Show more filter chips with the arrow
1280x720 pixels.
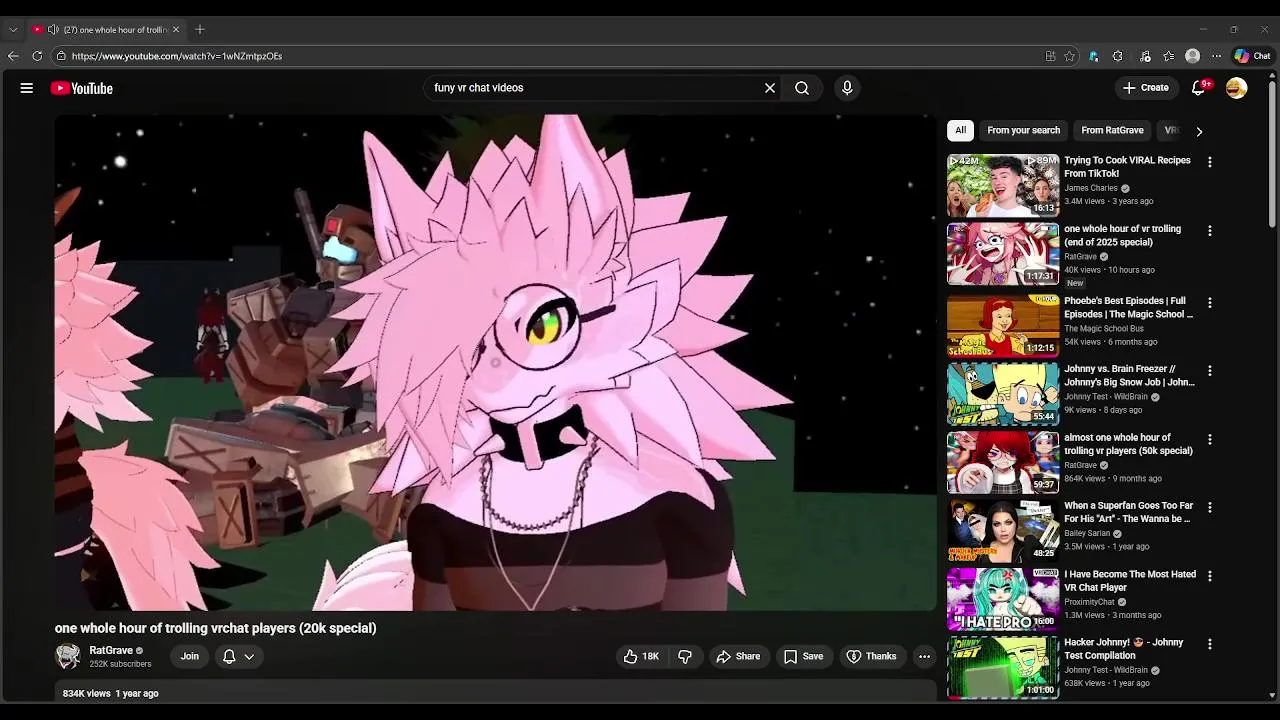pyautogui.click(x=1199, y=131)
